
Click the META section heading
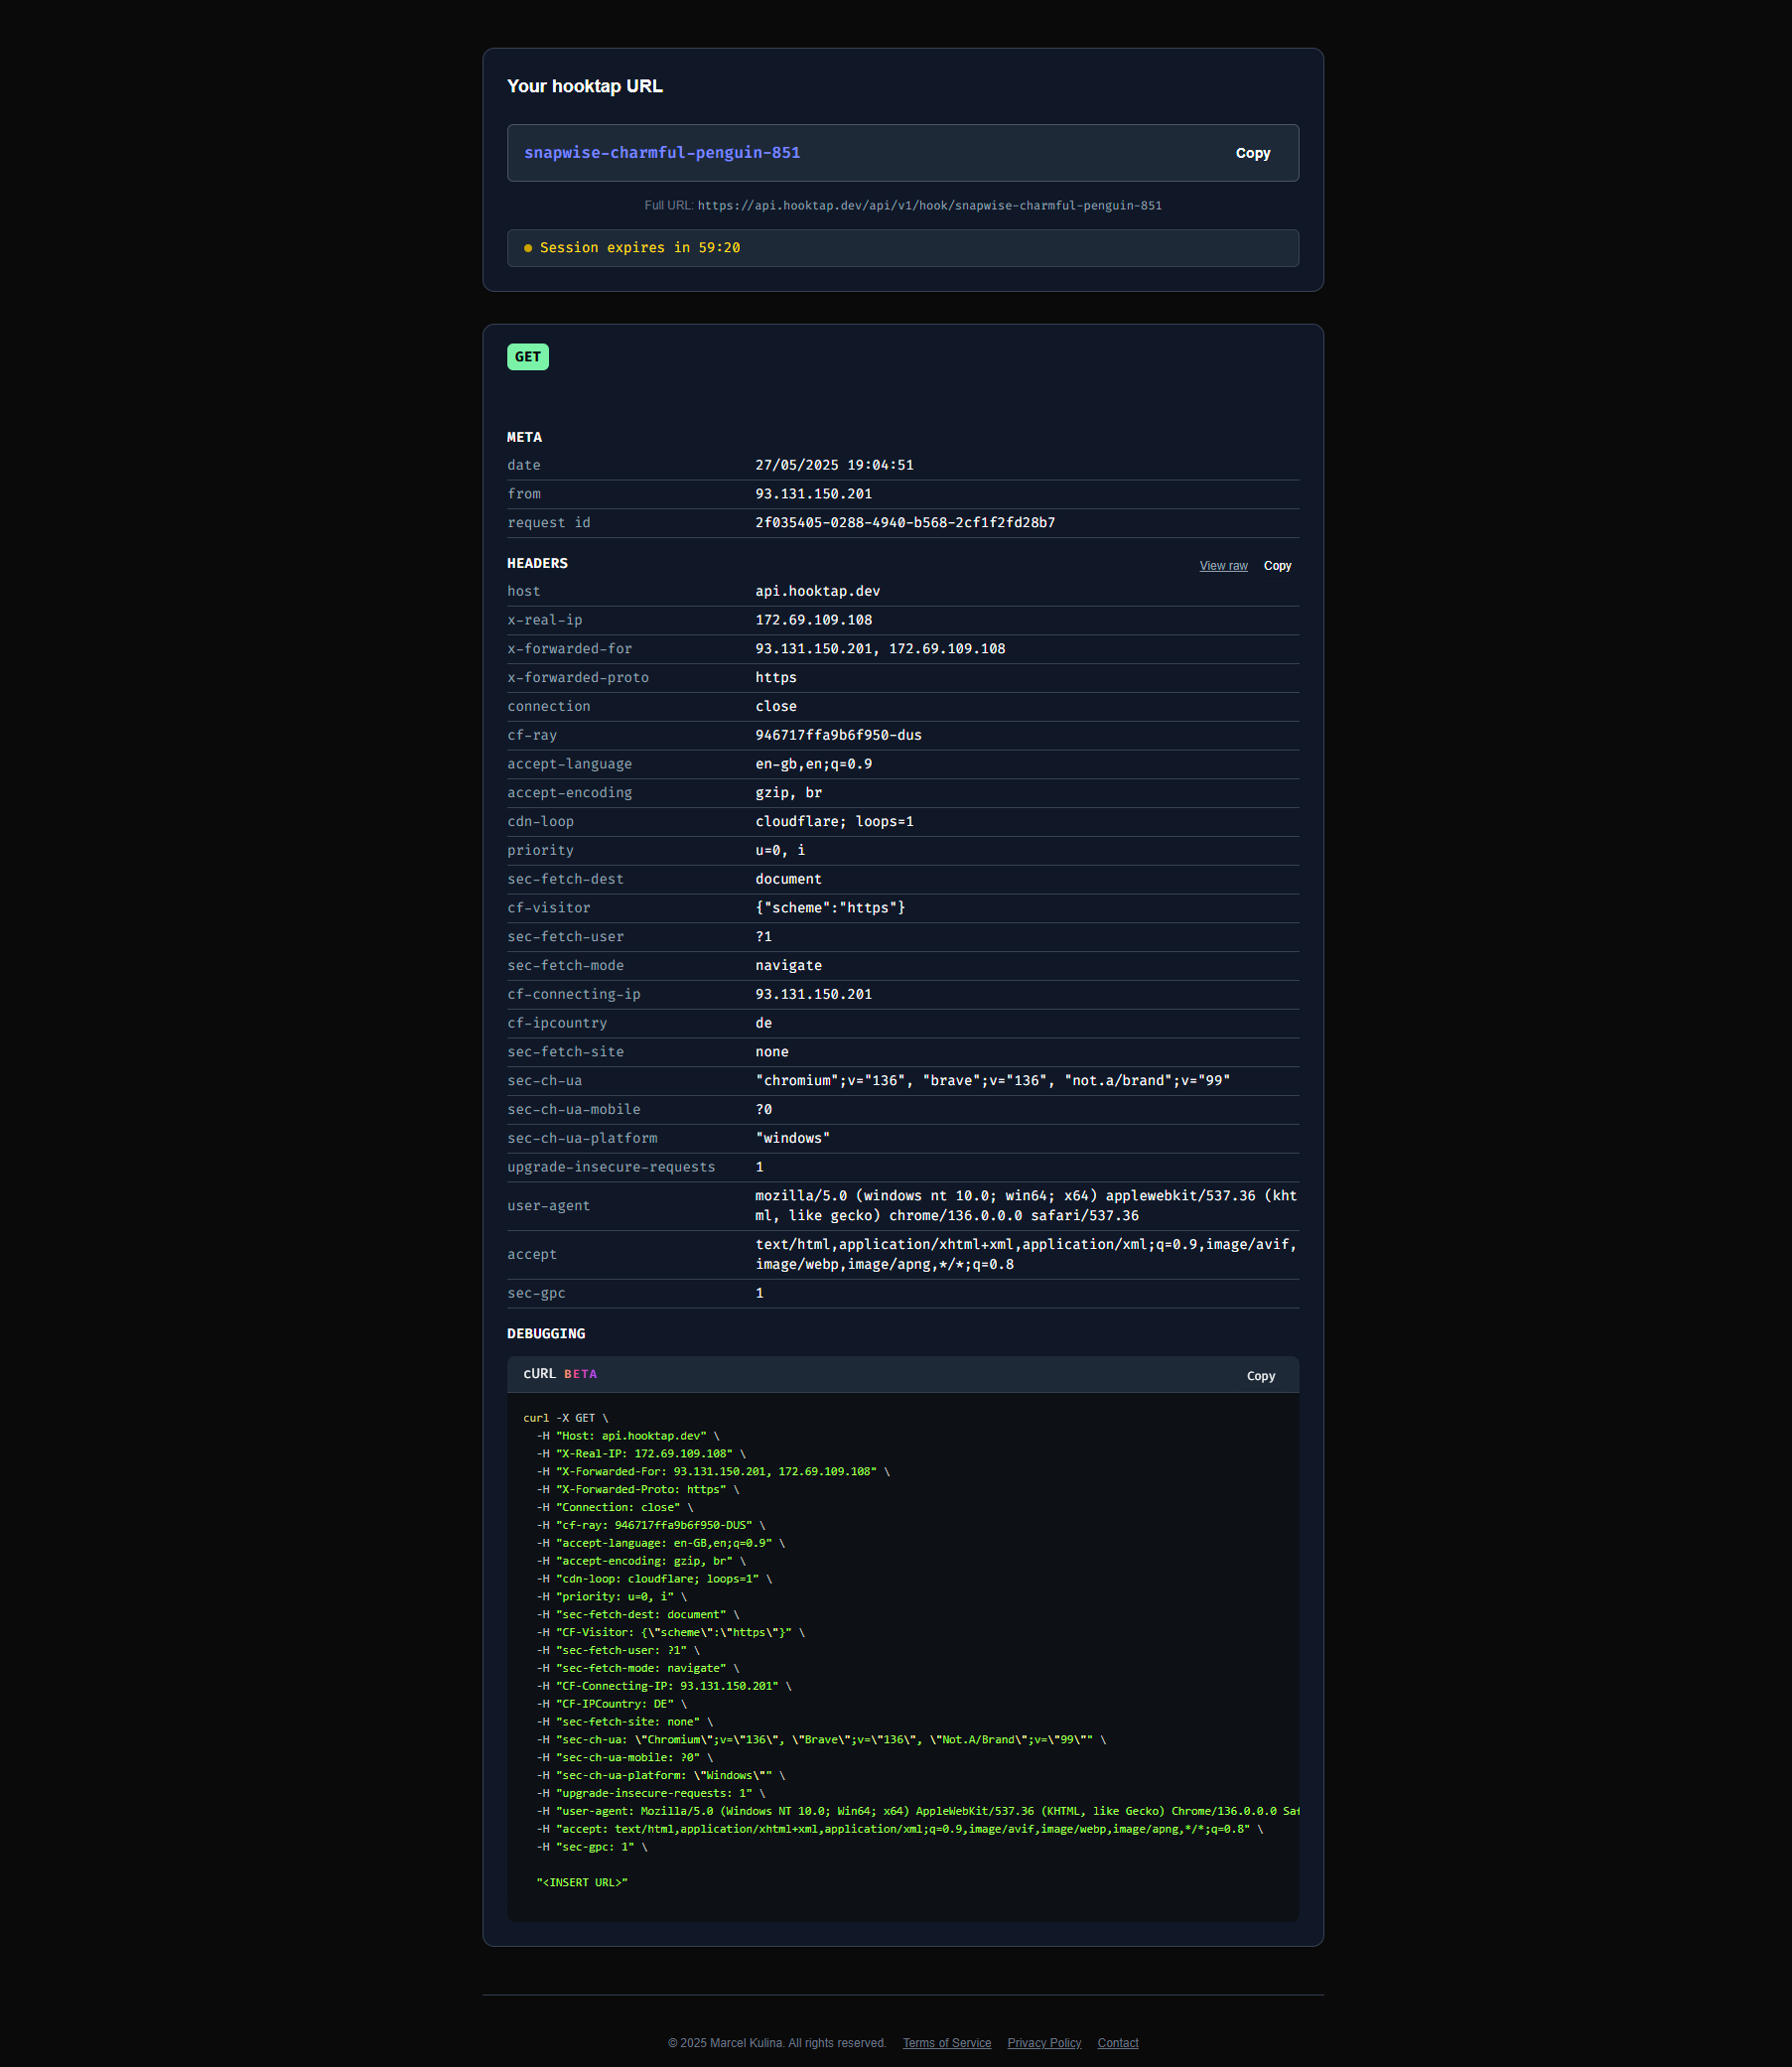(524, 438)
